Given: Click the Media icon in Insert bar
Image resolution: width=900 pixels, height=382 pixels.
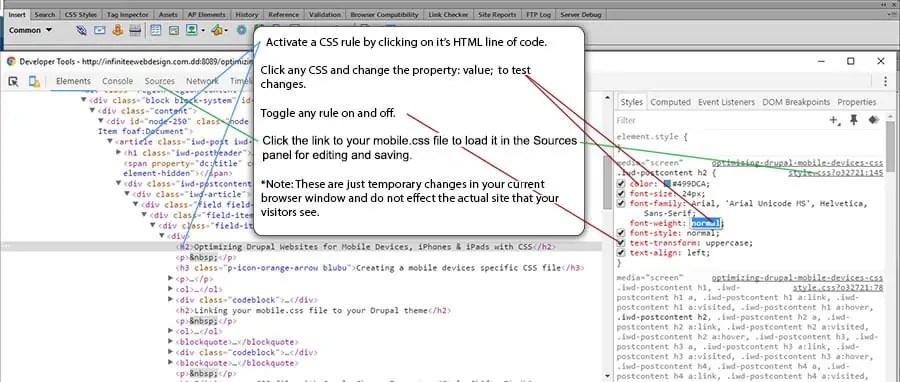Looking at the screenshot, I should pos(217,30).
